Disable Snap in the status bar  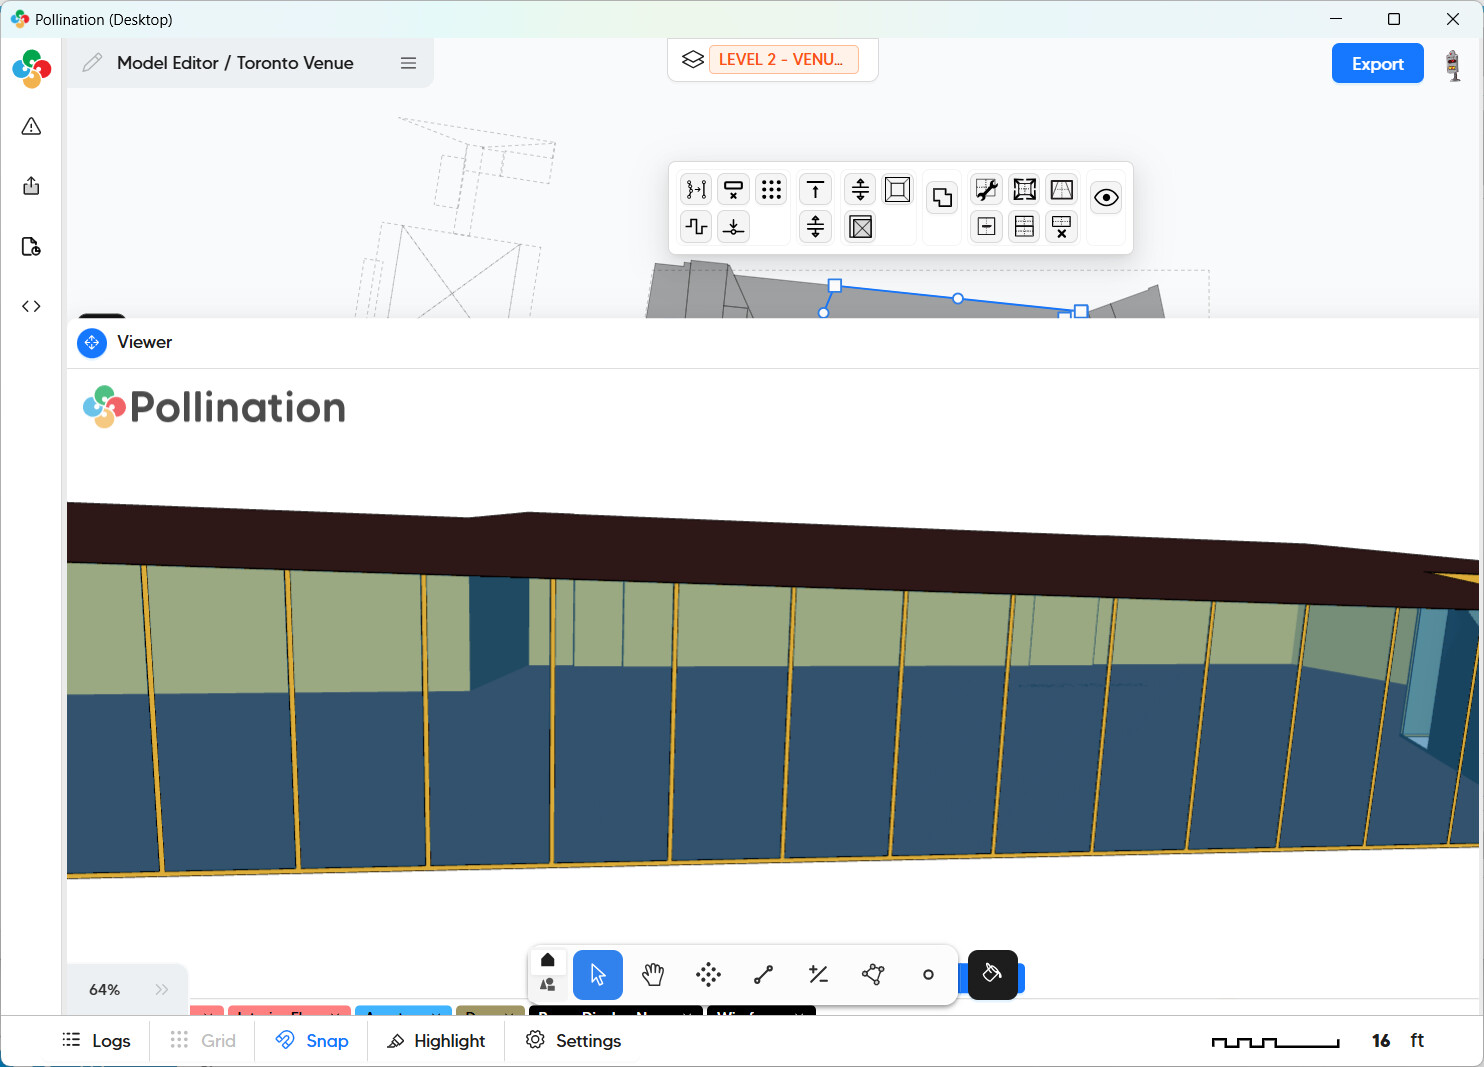point(313,1040)
